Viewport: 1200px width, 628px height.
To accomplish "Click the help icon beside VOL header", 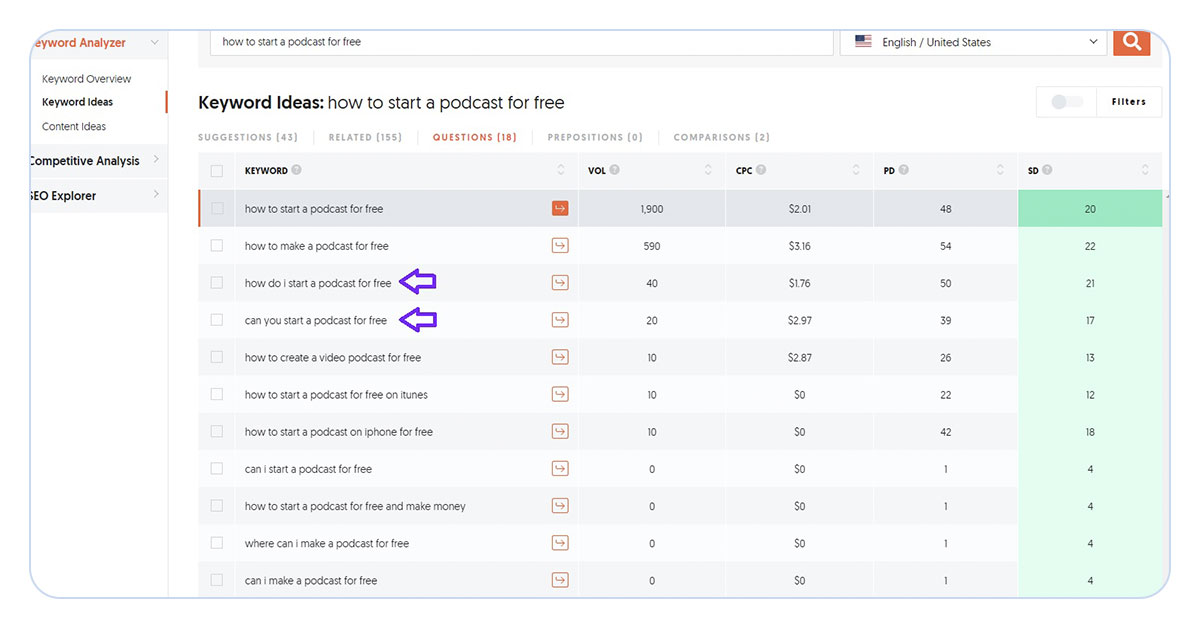I will [x=615, y=170].
